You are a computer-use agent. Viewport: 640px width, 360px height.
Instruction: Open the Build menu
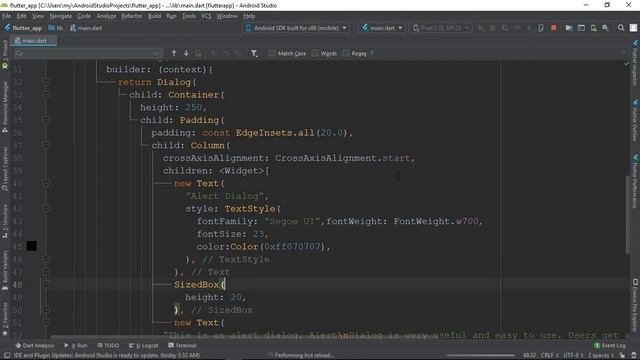(x=154, y=16)
